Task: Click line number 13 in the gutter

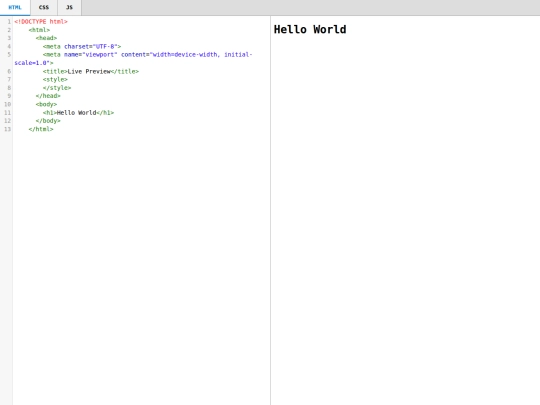Action: [8, 129]
